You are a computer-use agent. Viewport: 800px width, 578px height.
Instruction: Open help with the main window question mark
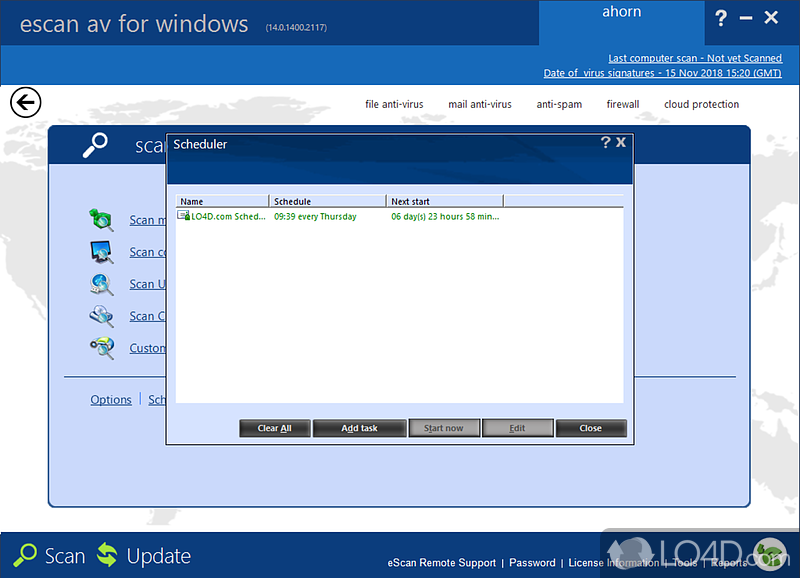tap(720, 18)
